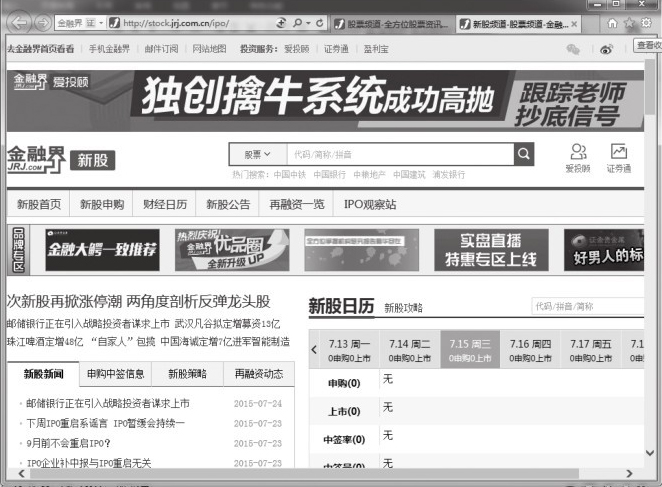Screen dimensions: 662x487
Task: Click the 金融大鳄一致推荐 promo thumbnail
Action: point(103,250)
